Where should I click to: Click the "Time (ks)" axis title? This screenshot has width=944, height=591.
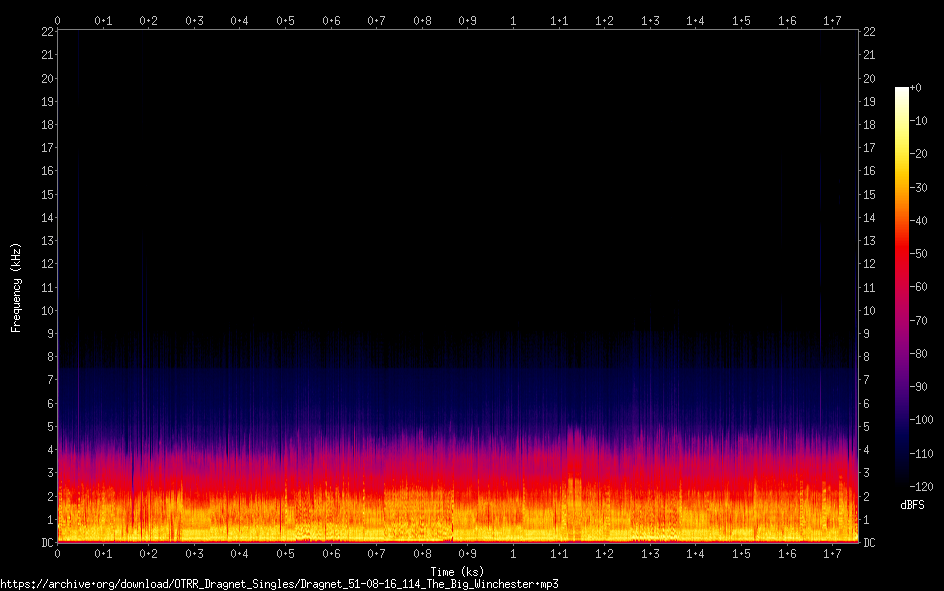tap(457, 572)
